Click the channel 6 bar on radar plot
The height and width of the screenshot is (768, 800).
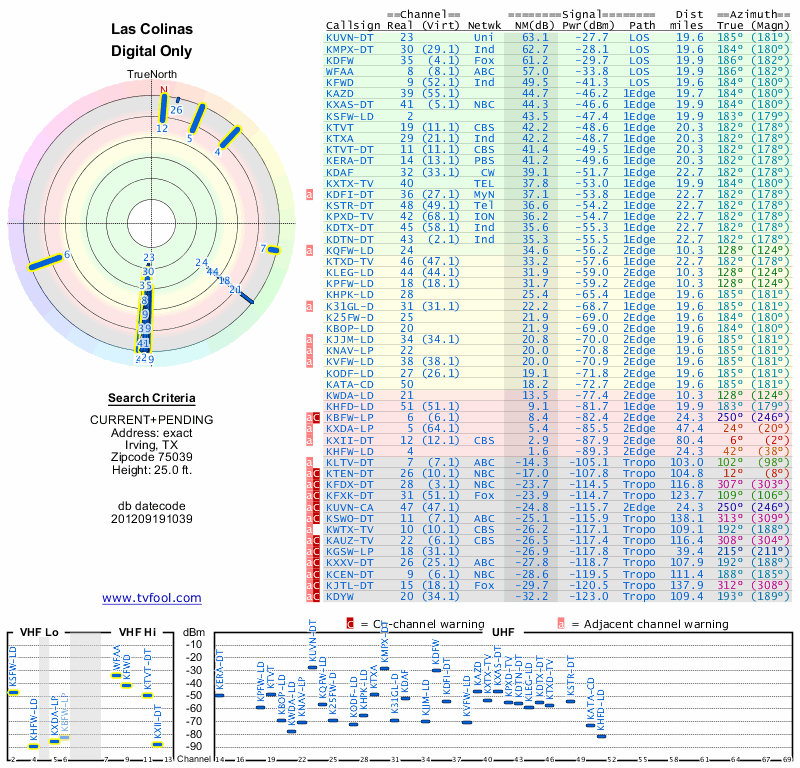click(45, 261)
